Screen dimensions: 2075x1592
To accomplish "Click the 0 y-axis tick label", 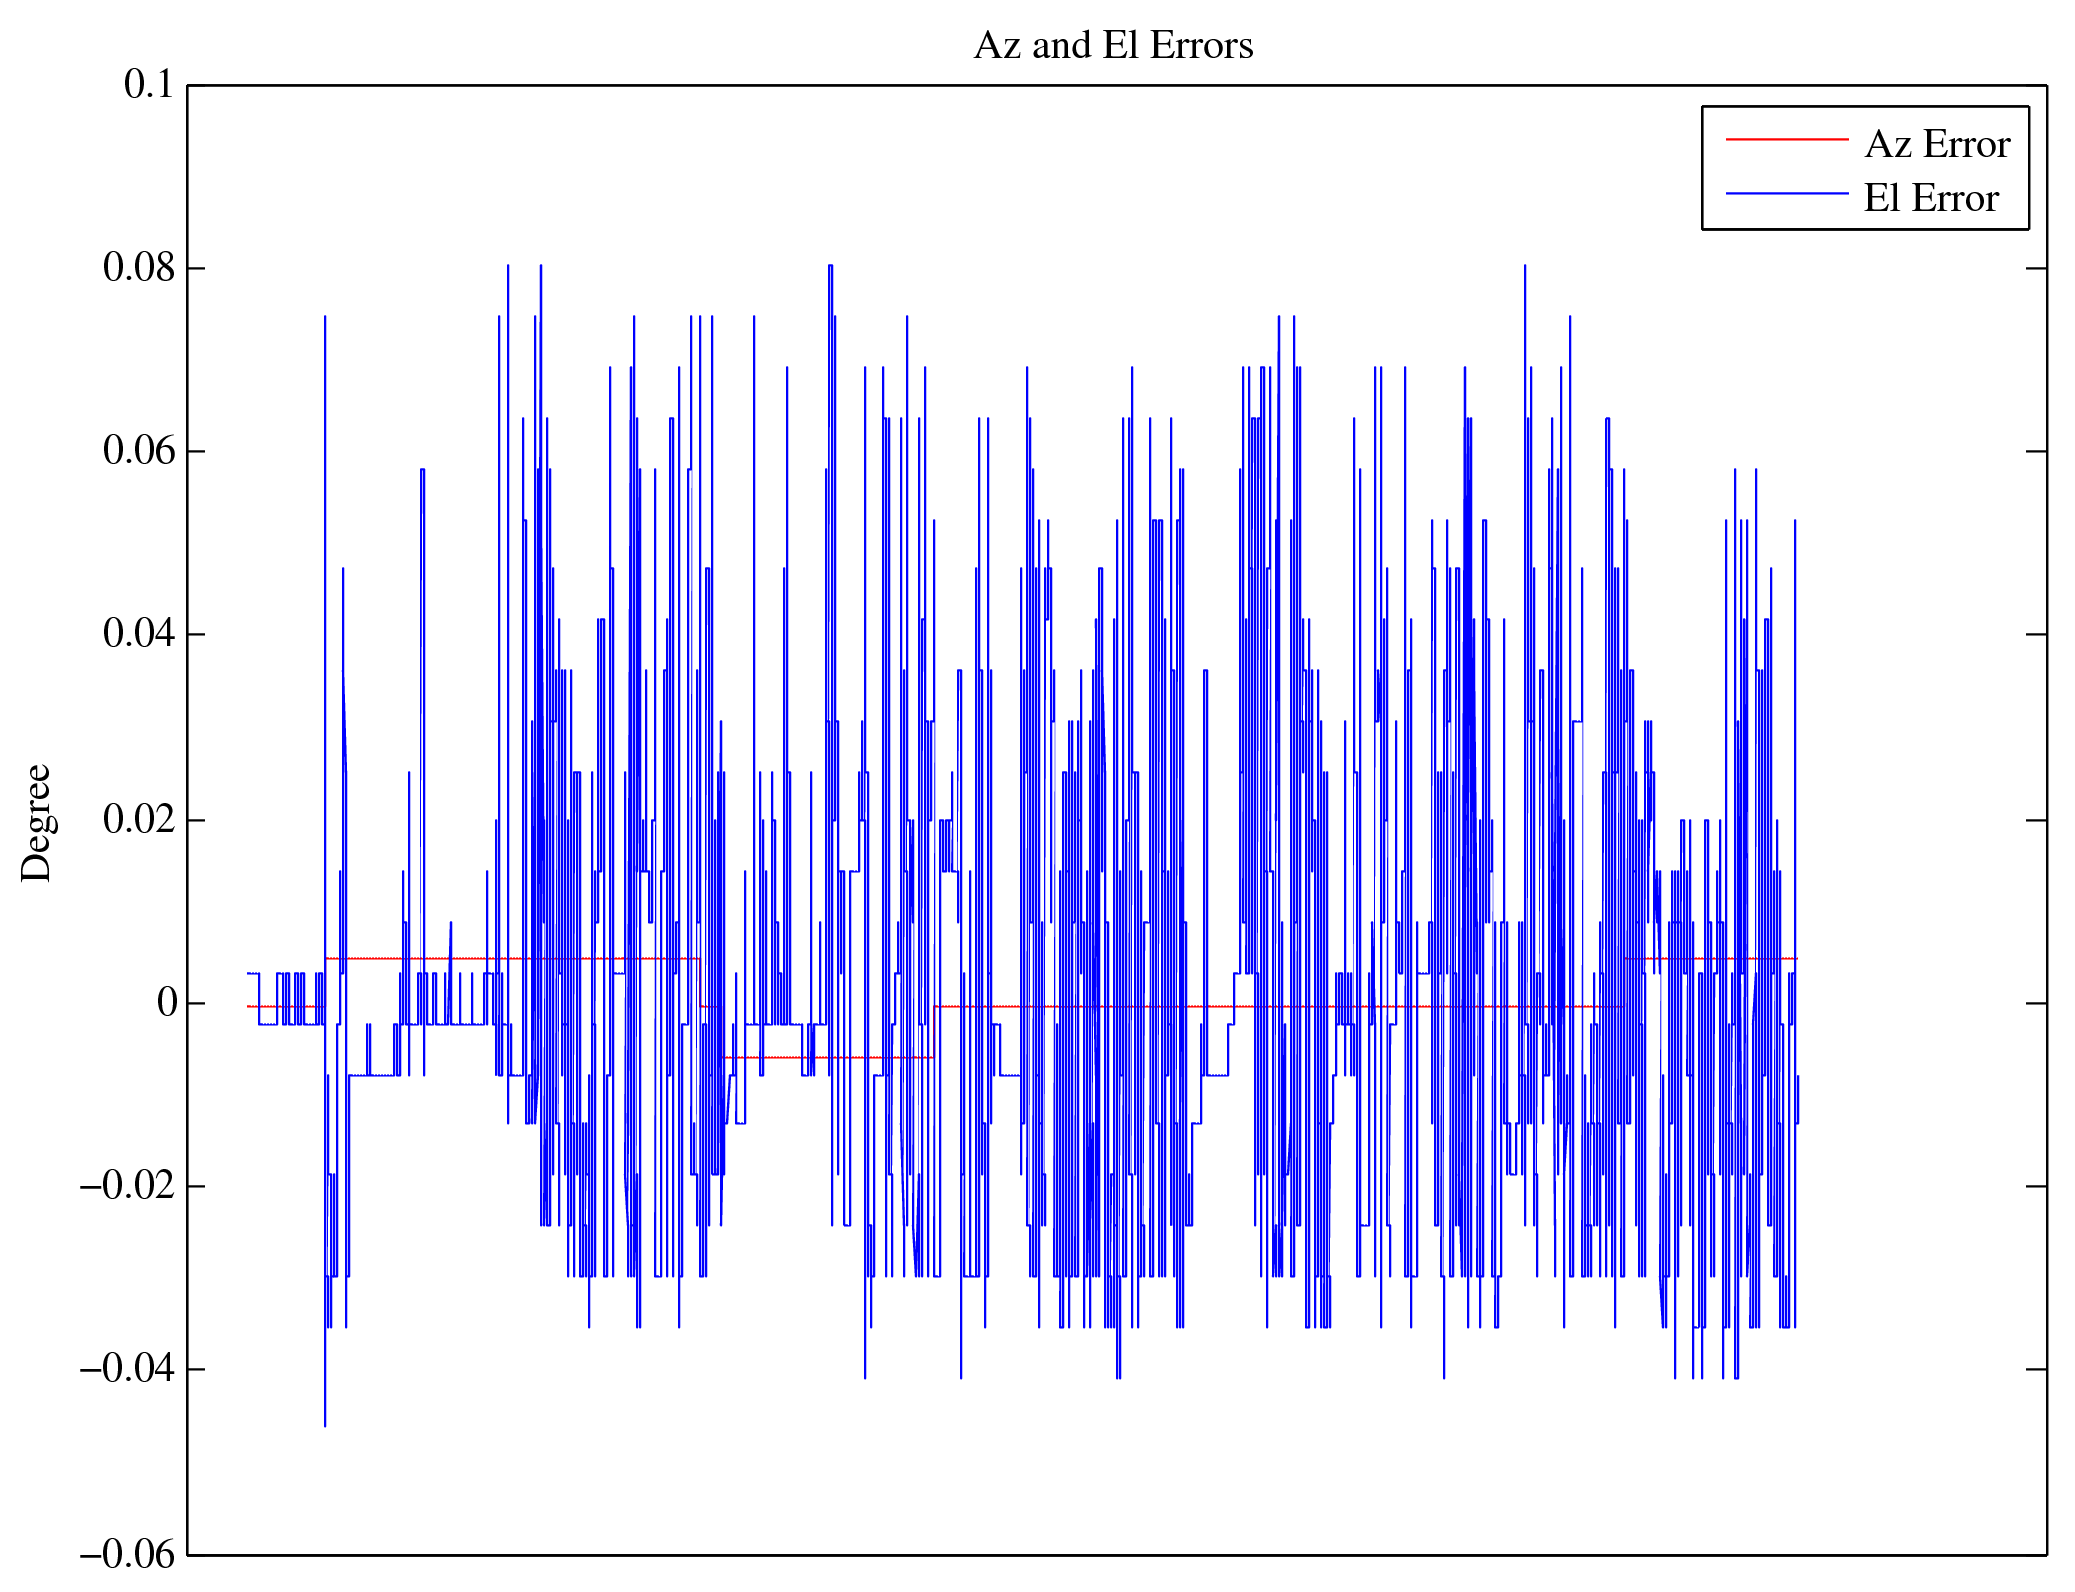I will click(x=166, y=1002).
